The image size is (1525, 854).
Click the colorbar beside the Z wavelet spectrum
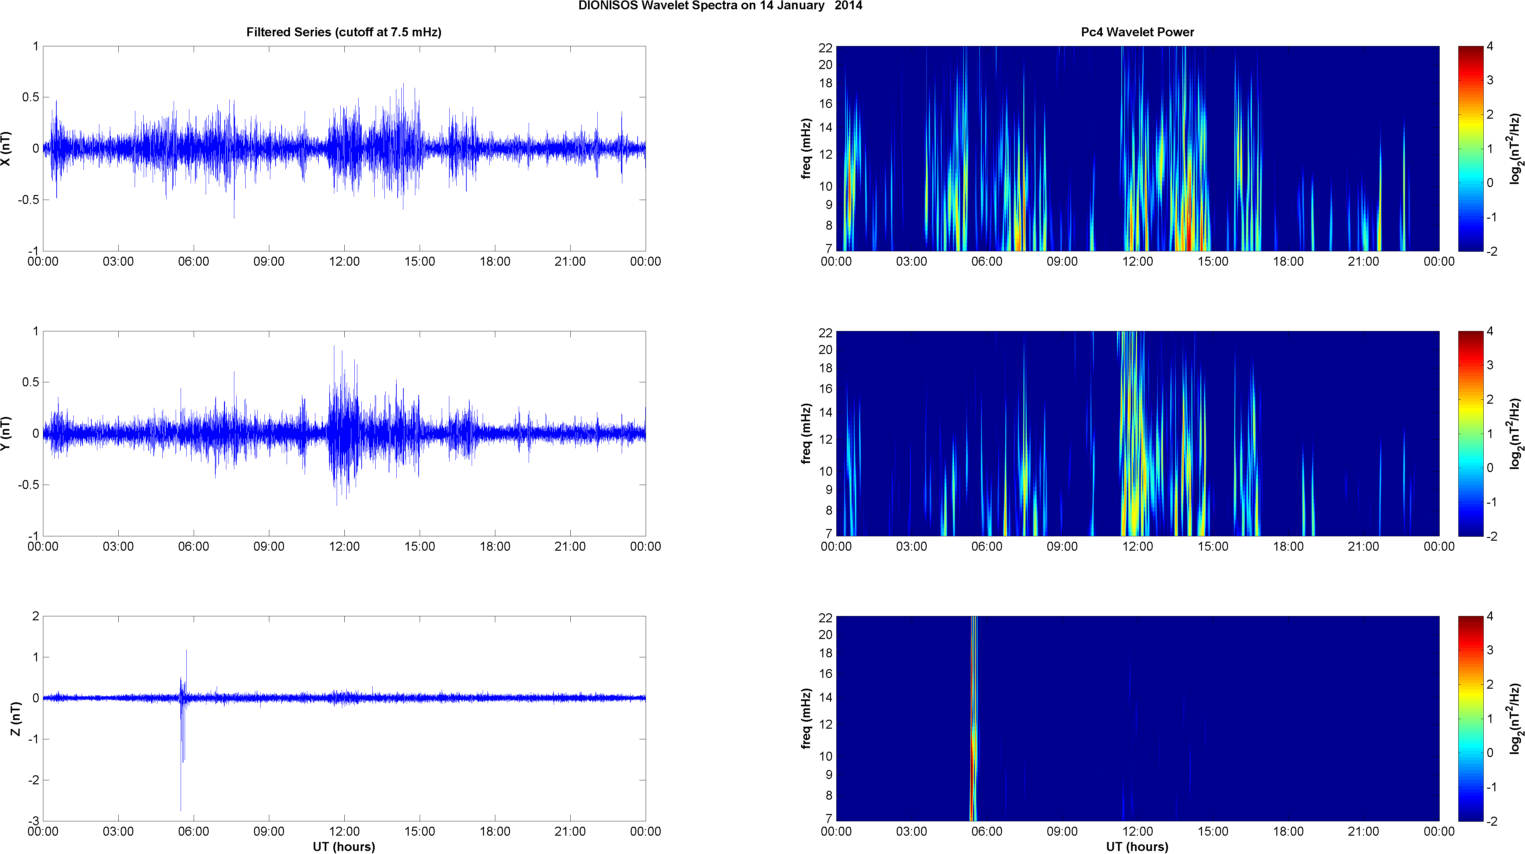1470,718
